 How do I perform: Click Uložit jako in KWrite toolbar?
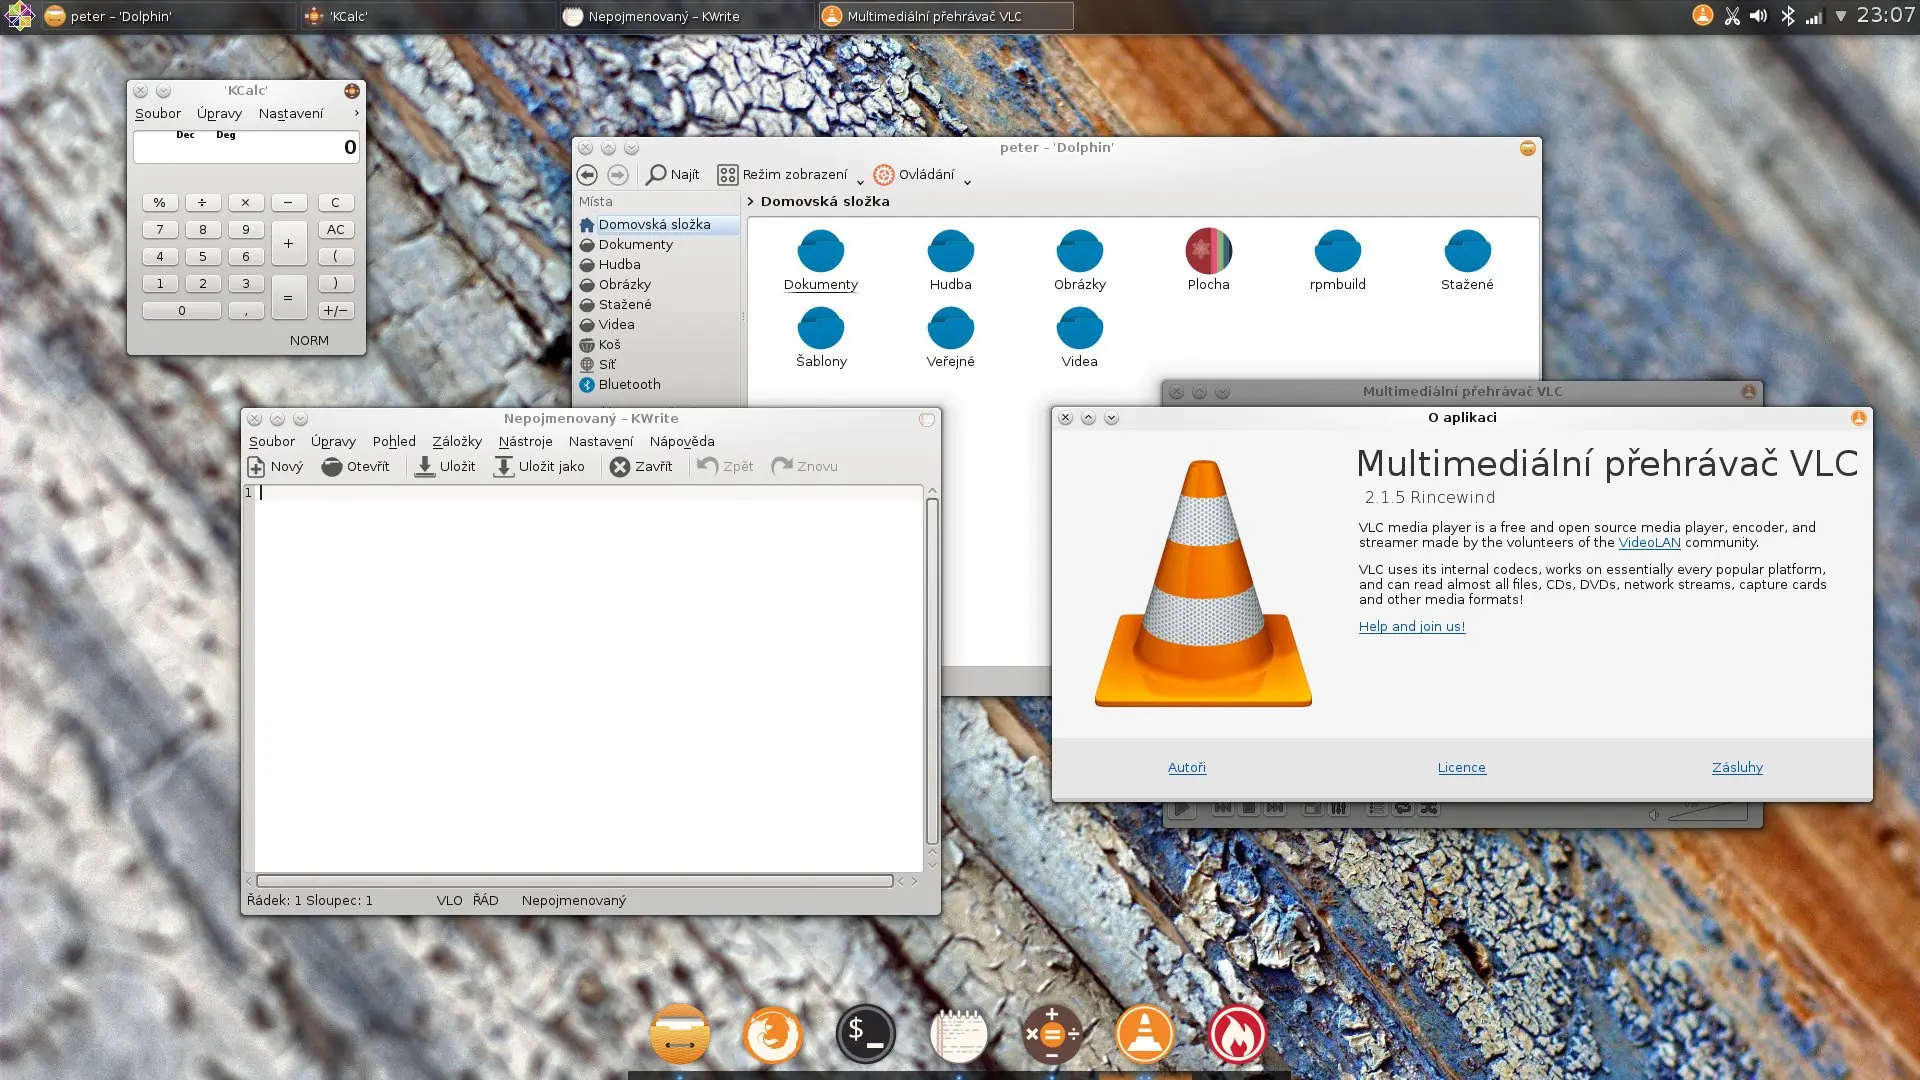tap(539, 467)
